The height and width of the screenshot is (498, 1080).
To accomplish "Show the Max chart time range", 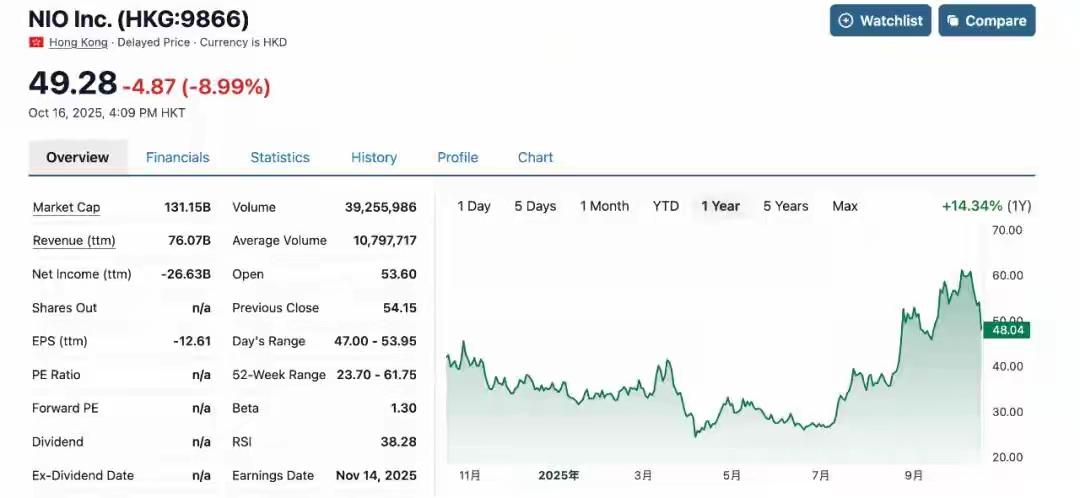I will [x=844, y=206].
